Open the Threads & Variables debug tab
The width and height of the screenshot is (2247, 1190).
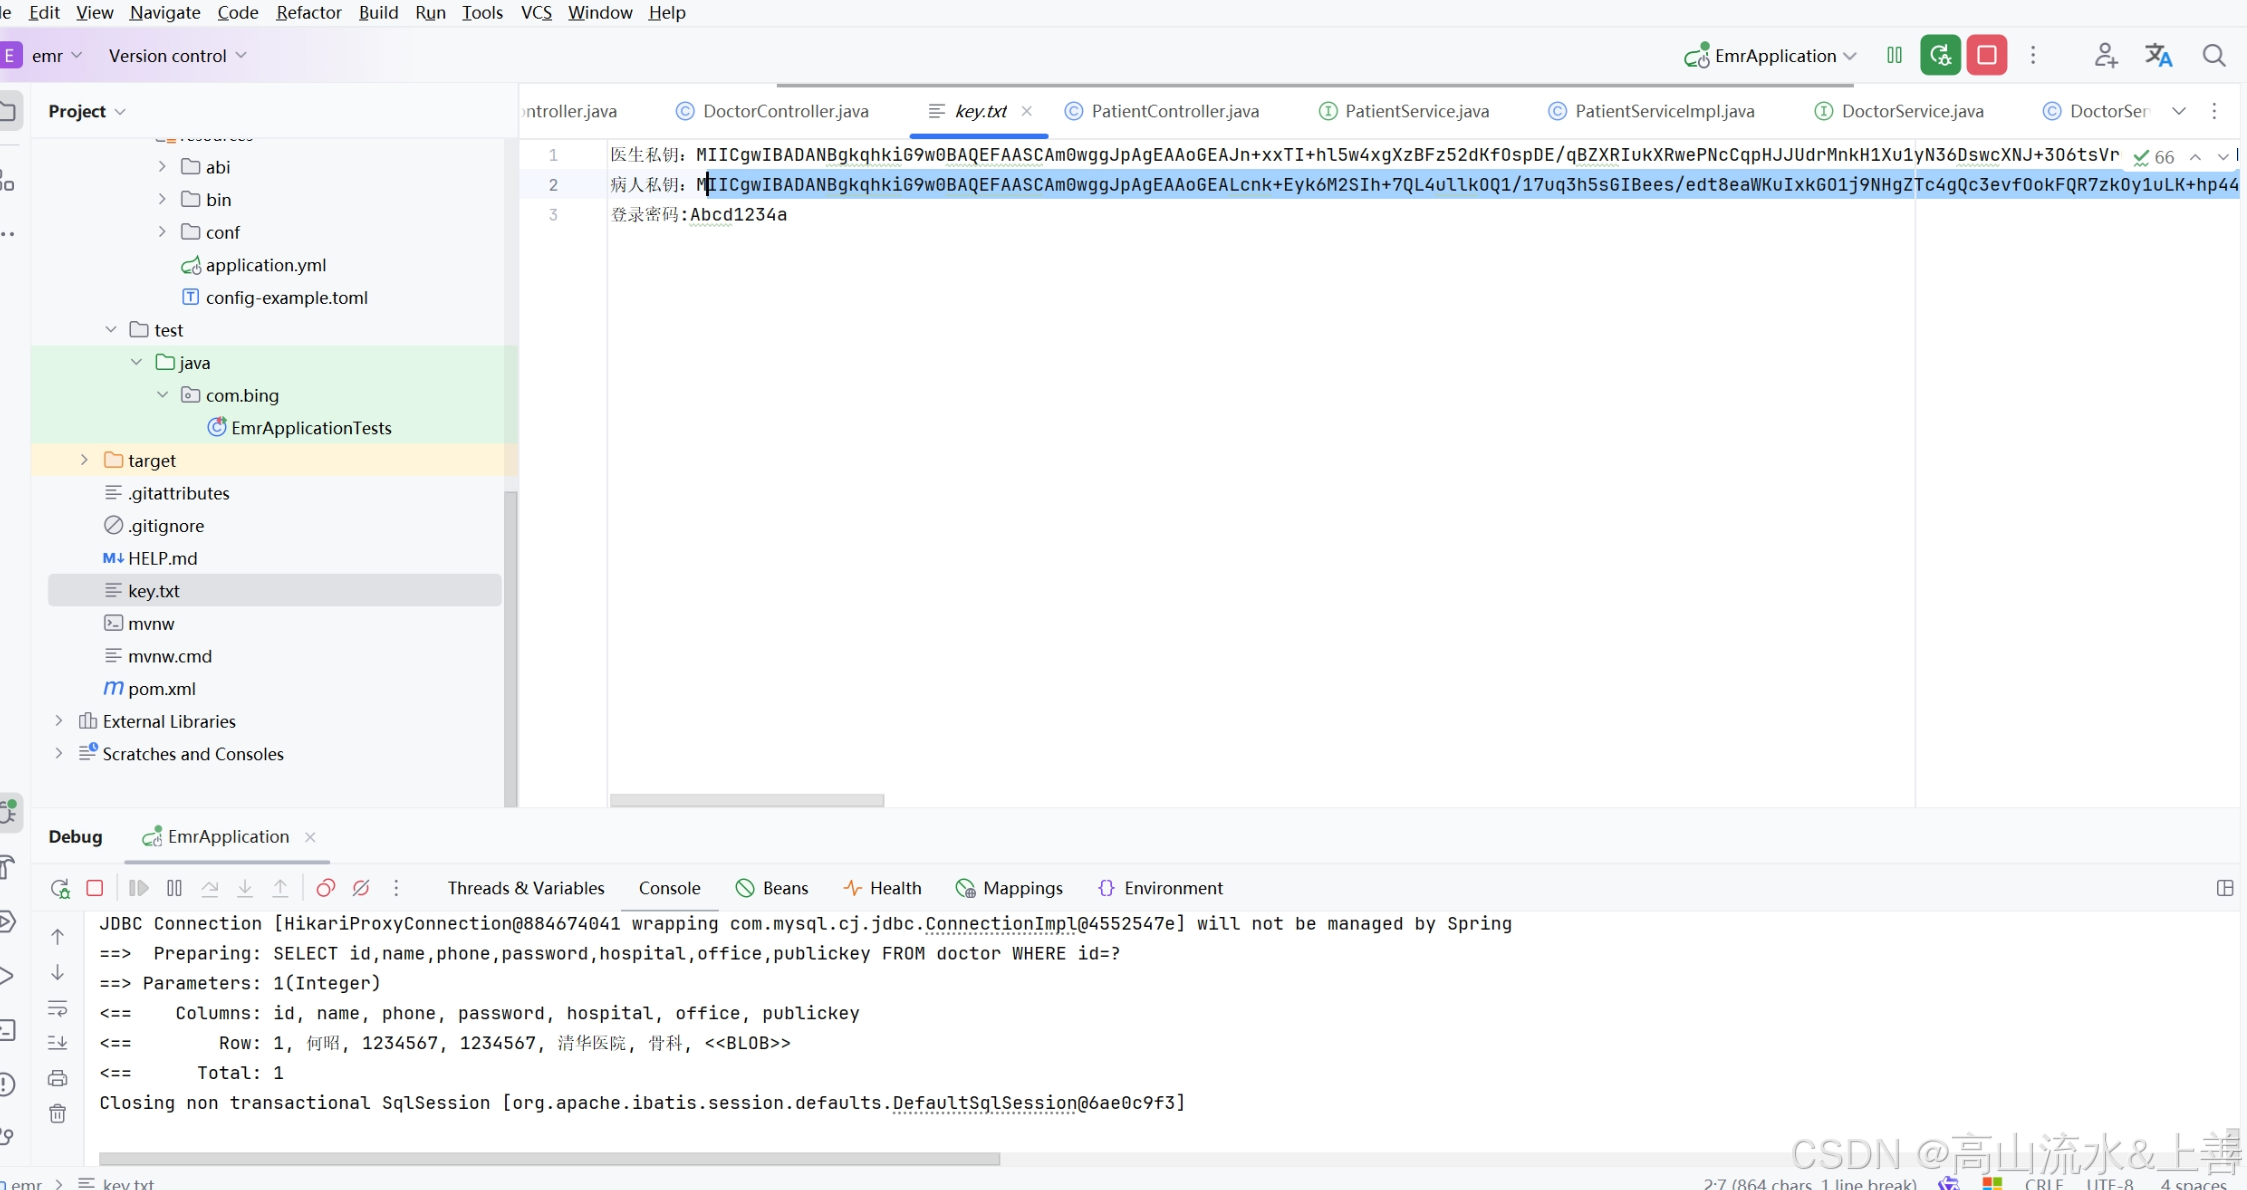click(x=525, y=888)
